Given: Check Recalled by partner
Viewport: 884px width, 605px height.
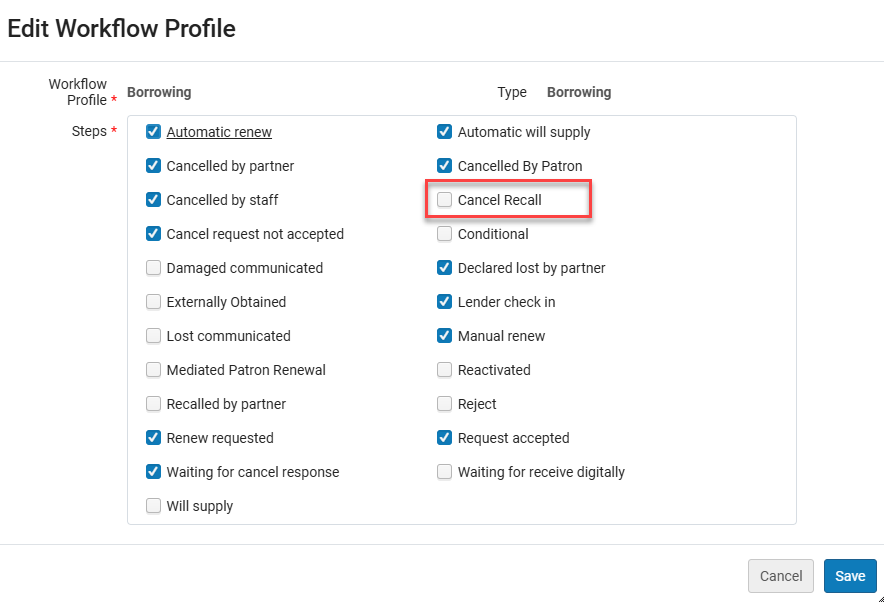Looking at the screenshot, I should 153,404.
